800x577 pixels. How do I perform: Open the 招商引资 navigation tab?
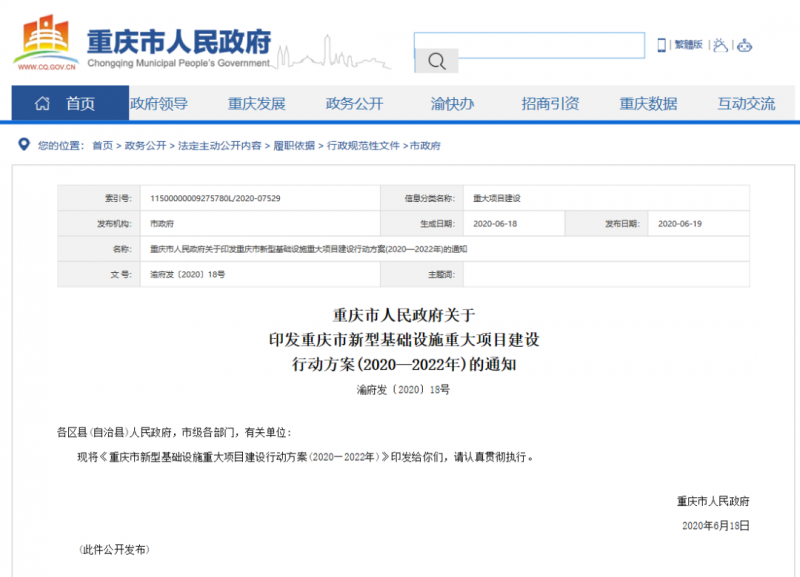pos(550,103)
